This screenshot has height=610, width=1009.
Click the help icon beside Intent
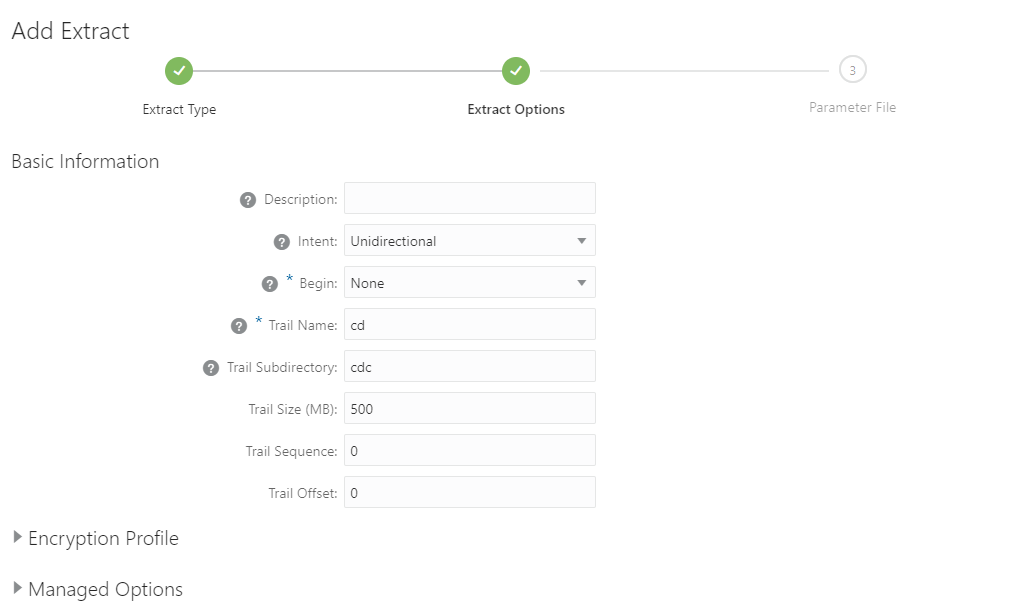(x=282, y=242)
